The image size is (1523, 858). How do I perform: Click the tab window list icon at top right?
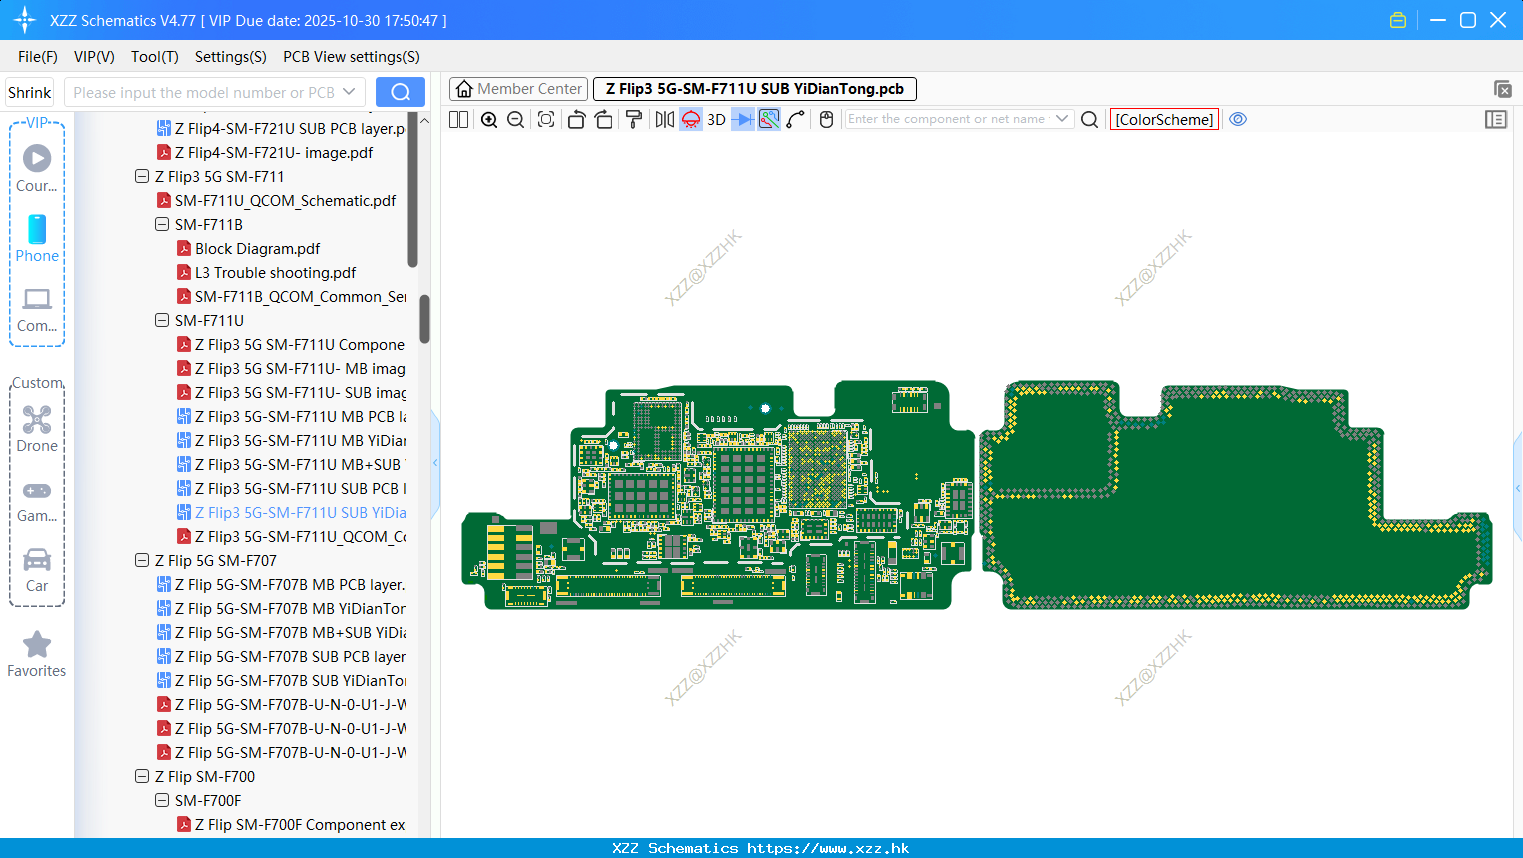pos(1502,89)
